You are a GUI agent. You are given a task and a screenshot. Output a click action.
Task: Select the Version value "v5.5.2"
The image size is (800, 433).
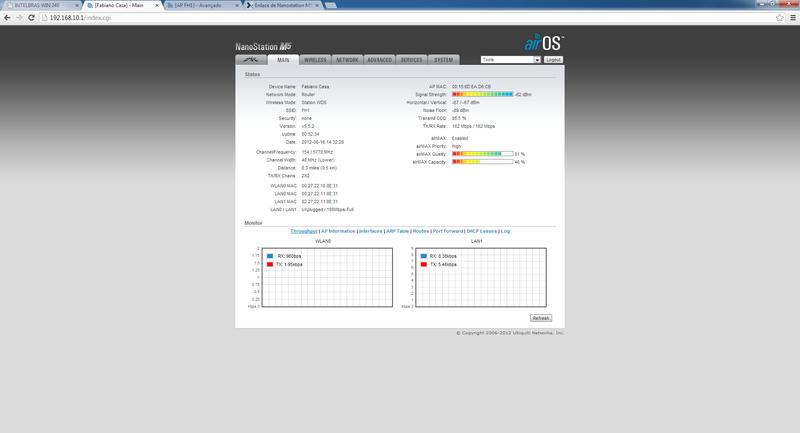point(308,126)
